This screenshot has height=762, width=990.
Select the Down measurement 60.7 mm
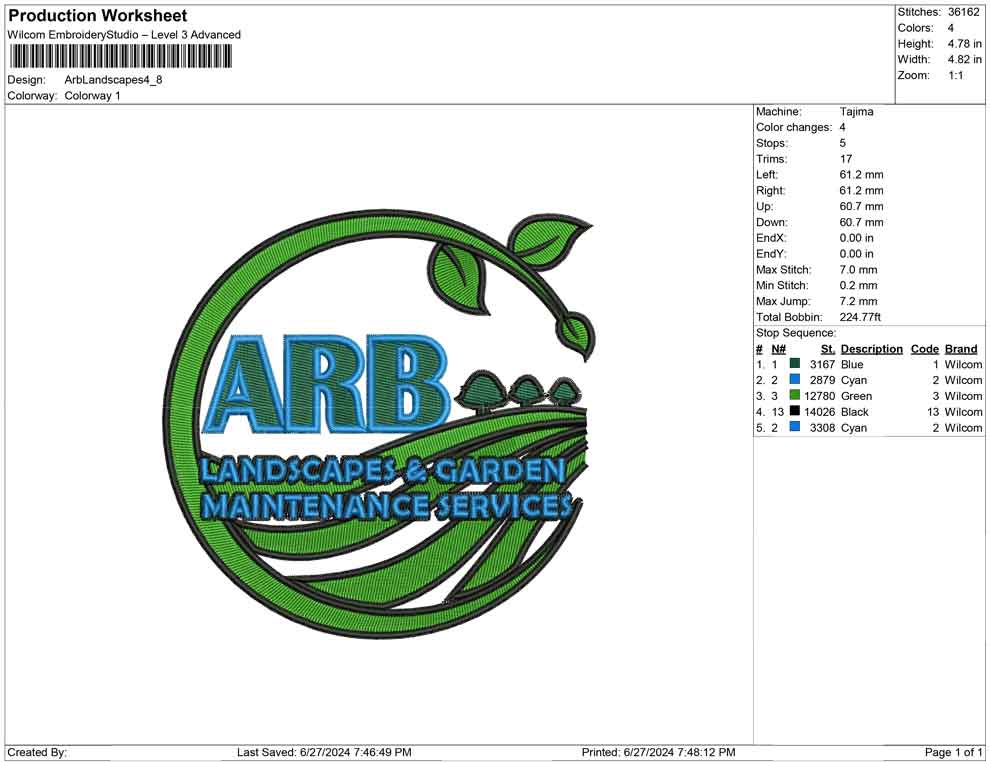861,222
